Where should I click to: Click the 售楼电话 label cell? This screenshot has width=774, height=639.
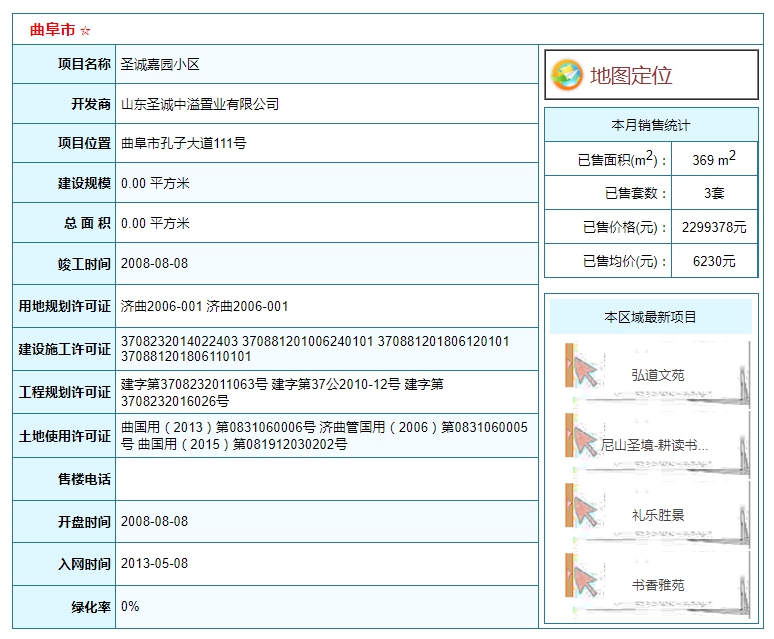(x=64, y=479)
